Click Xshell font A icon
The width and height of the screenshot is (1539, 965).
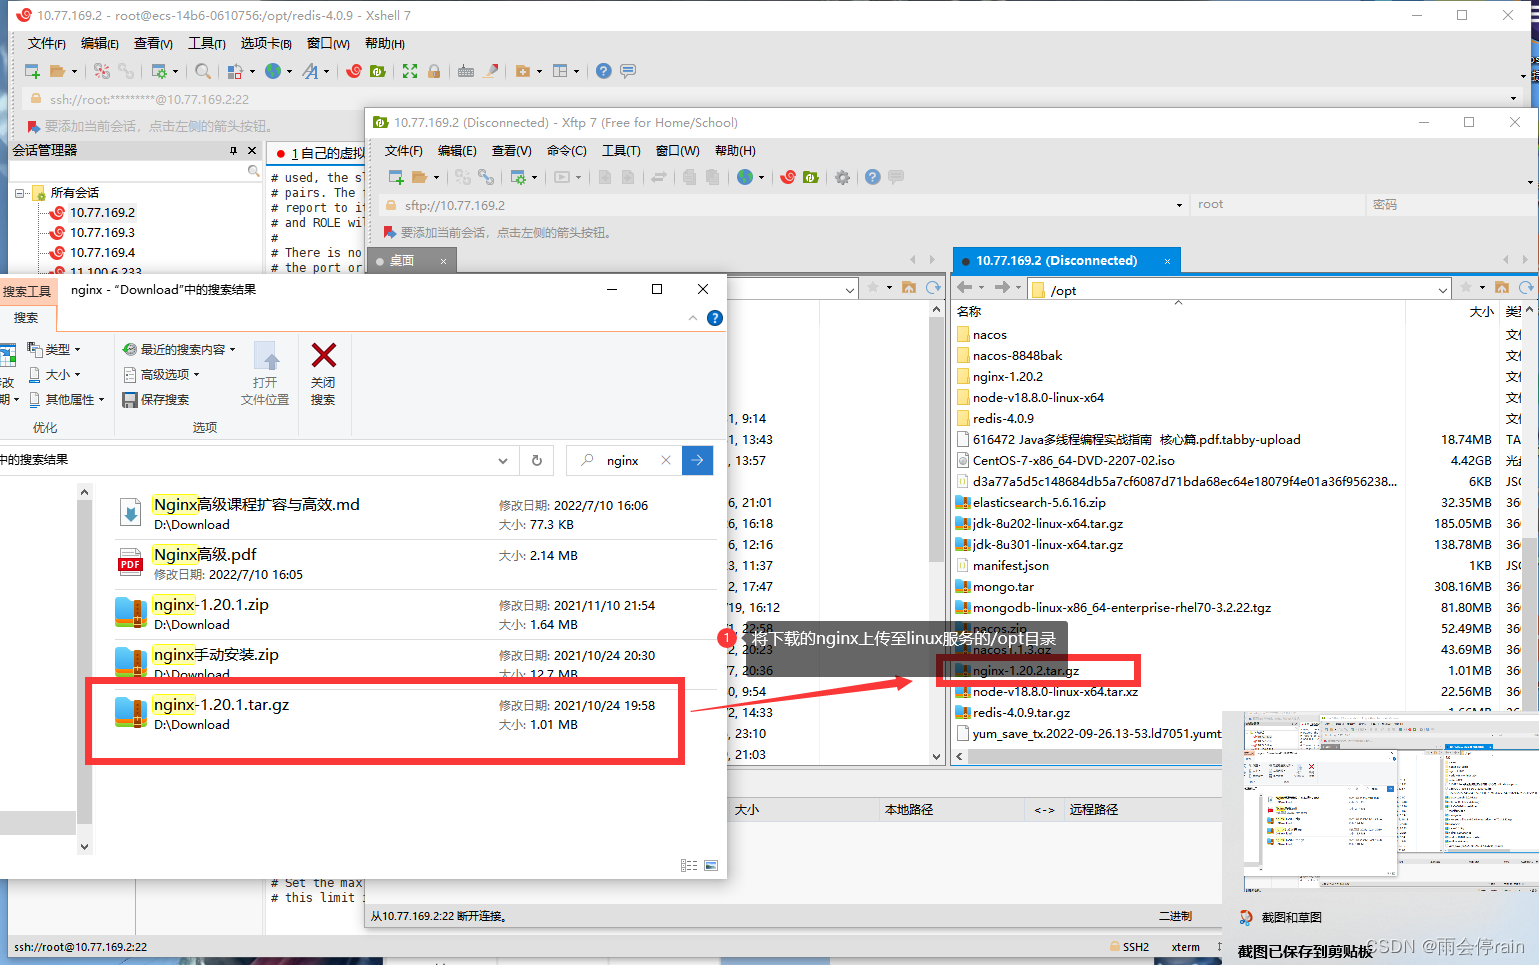click(310, 71)
